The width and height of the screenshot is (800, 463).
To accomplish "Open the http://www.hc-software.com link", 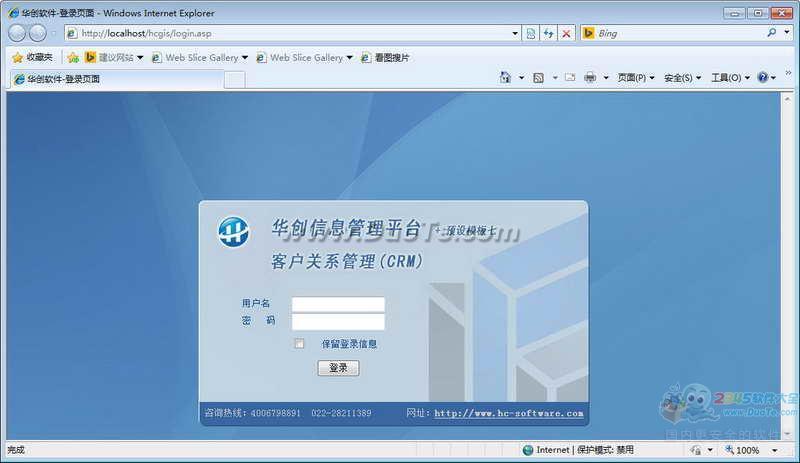I will 509,413.
